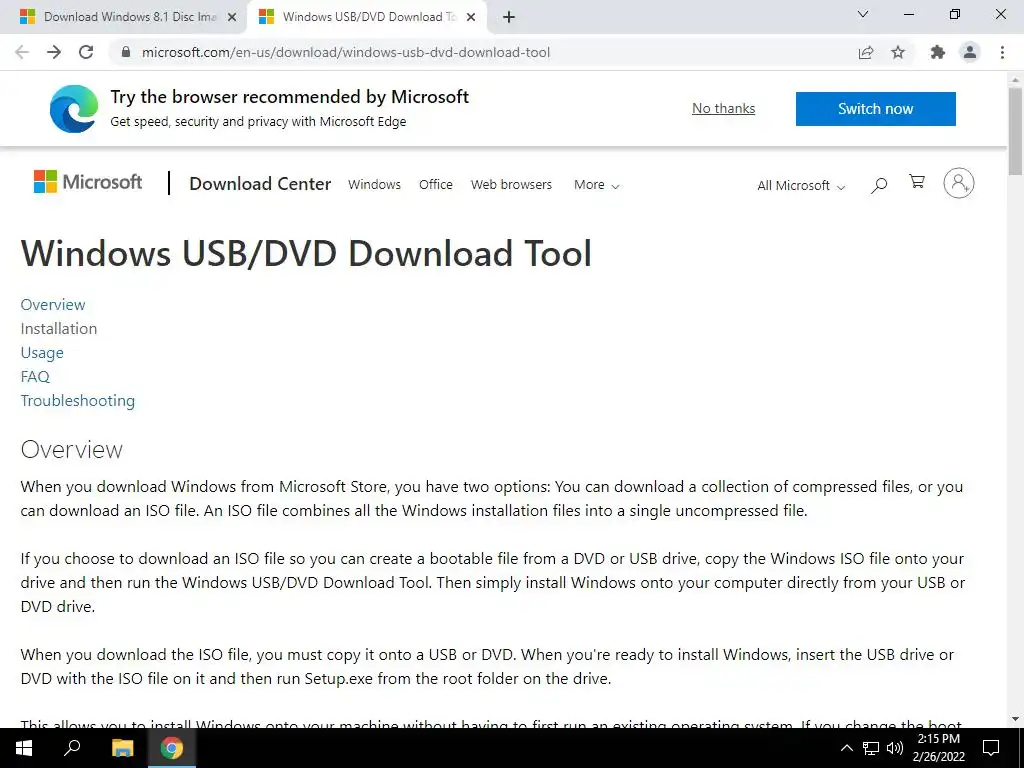1024x768 pixels.
Task: Close the Download Windows 8.1 Disc Image tab
Action: pyautogui.click(x=232, y=18)
